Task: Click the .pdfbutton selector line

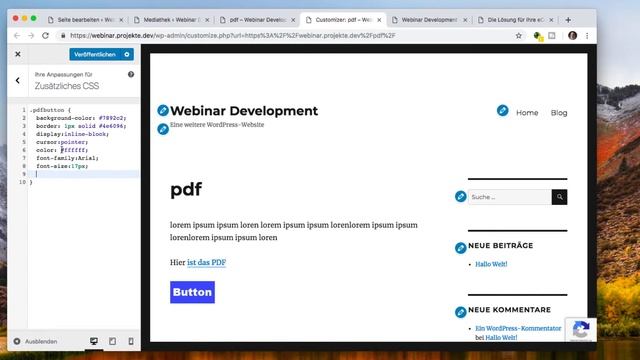Action: 50,110
